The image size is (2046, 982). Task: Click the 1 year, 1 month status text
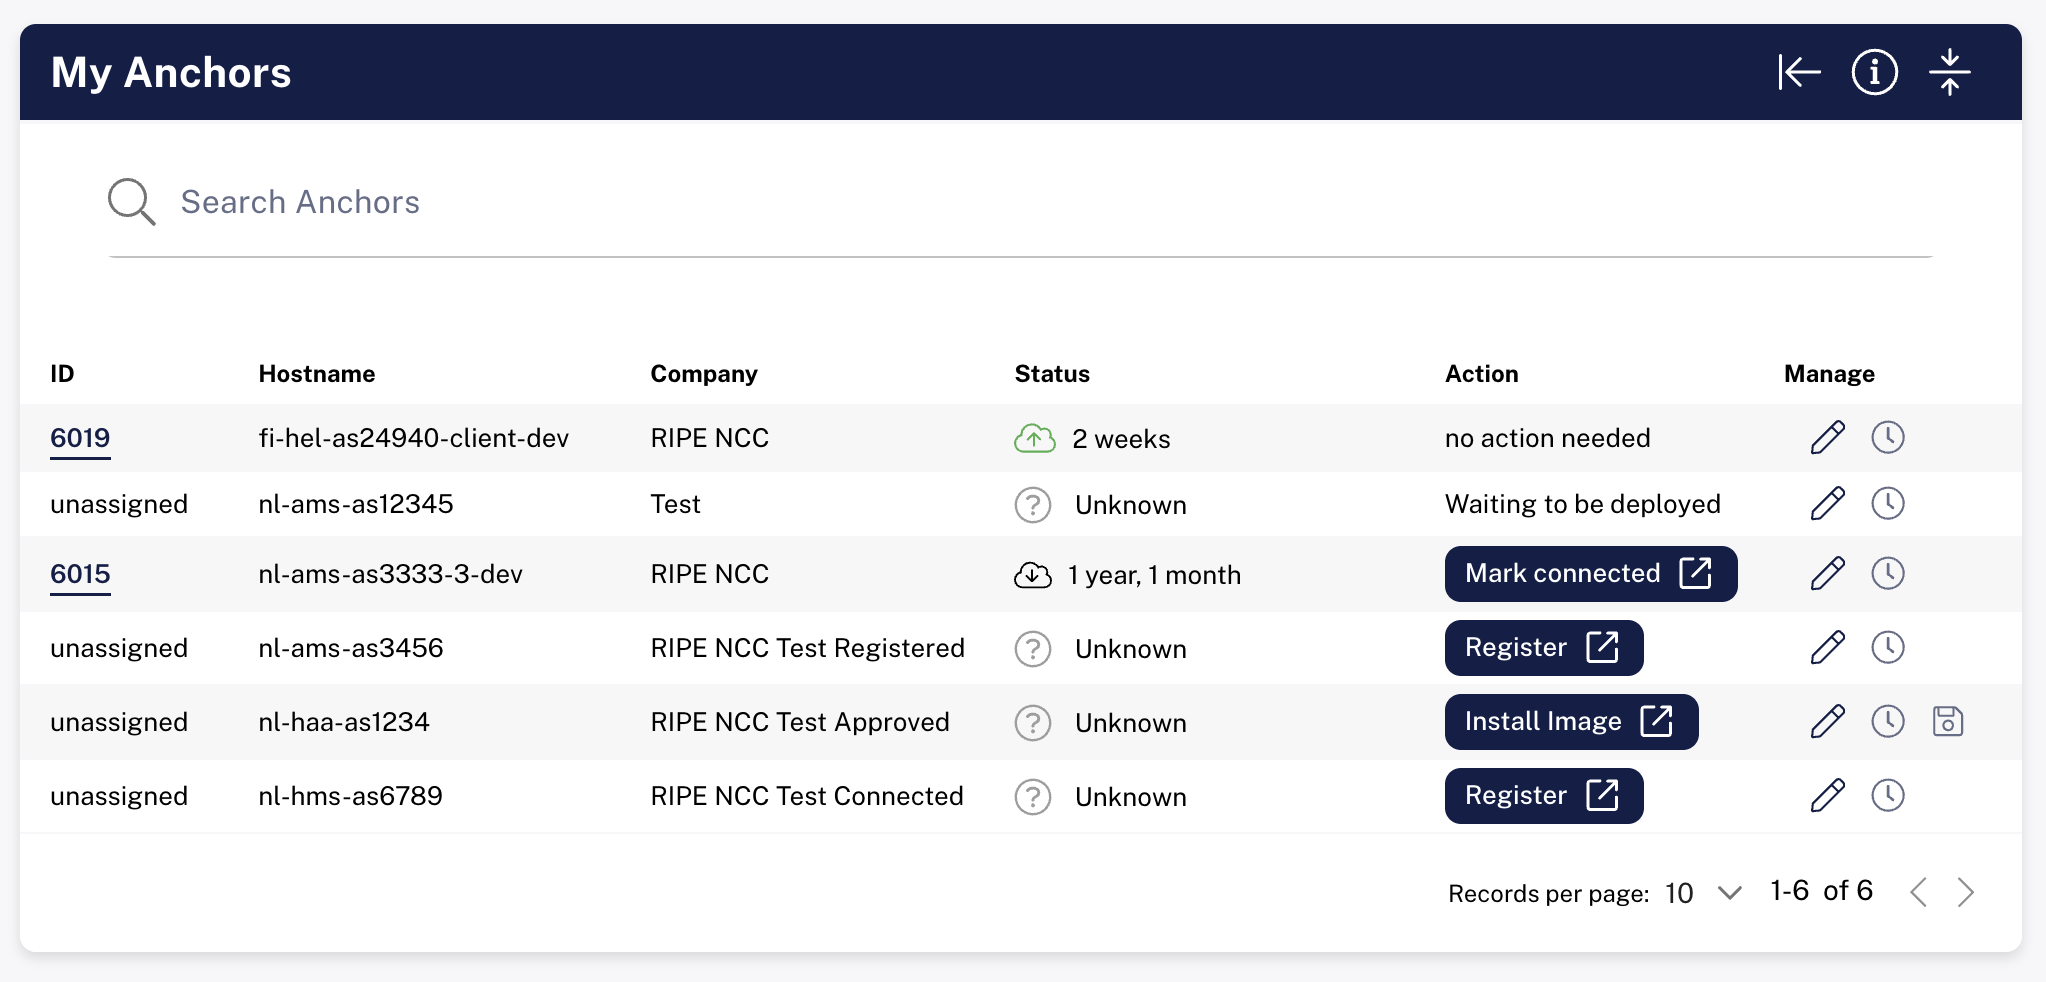pos(1154,575)
